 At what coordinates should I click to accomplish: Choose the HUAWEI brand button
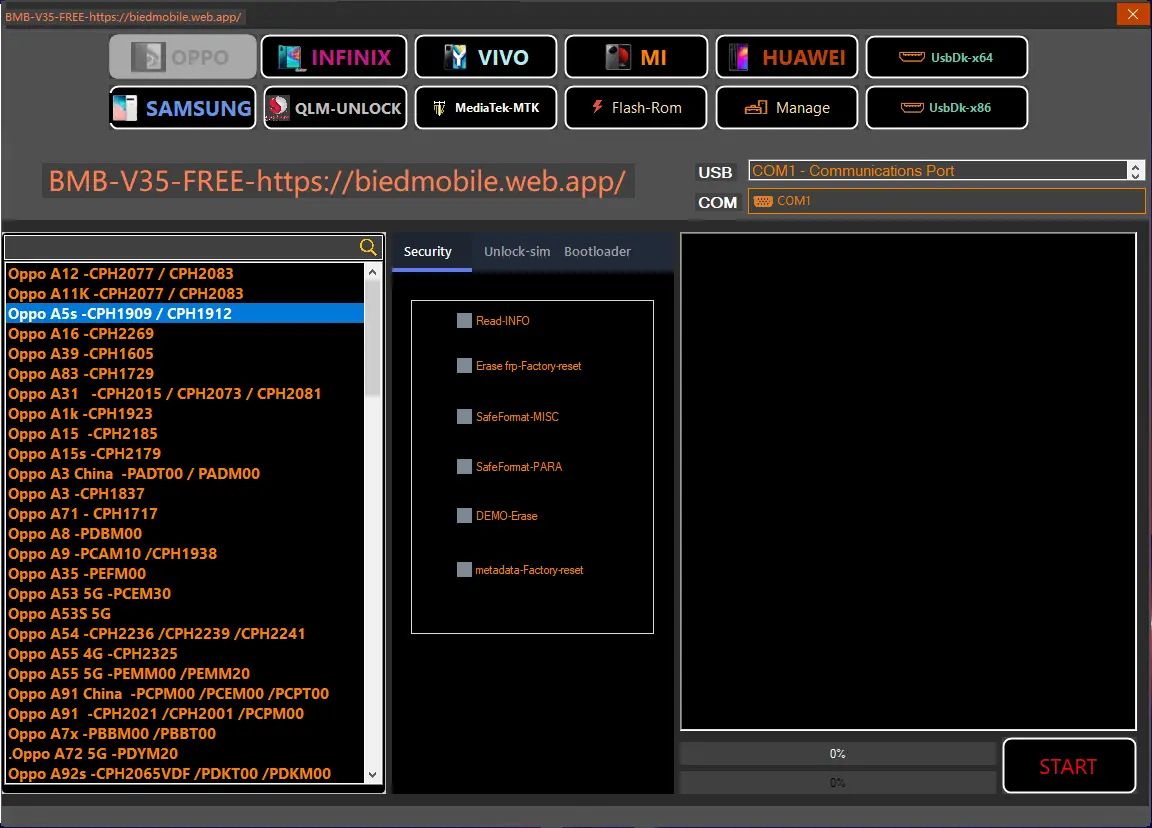[x=787, y=57]
